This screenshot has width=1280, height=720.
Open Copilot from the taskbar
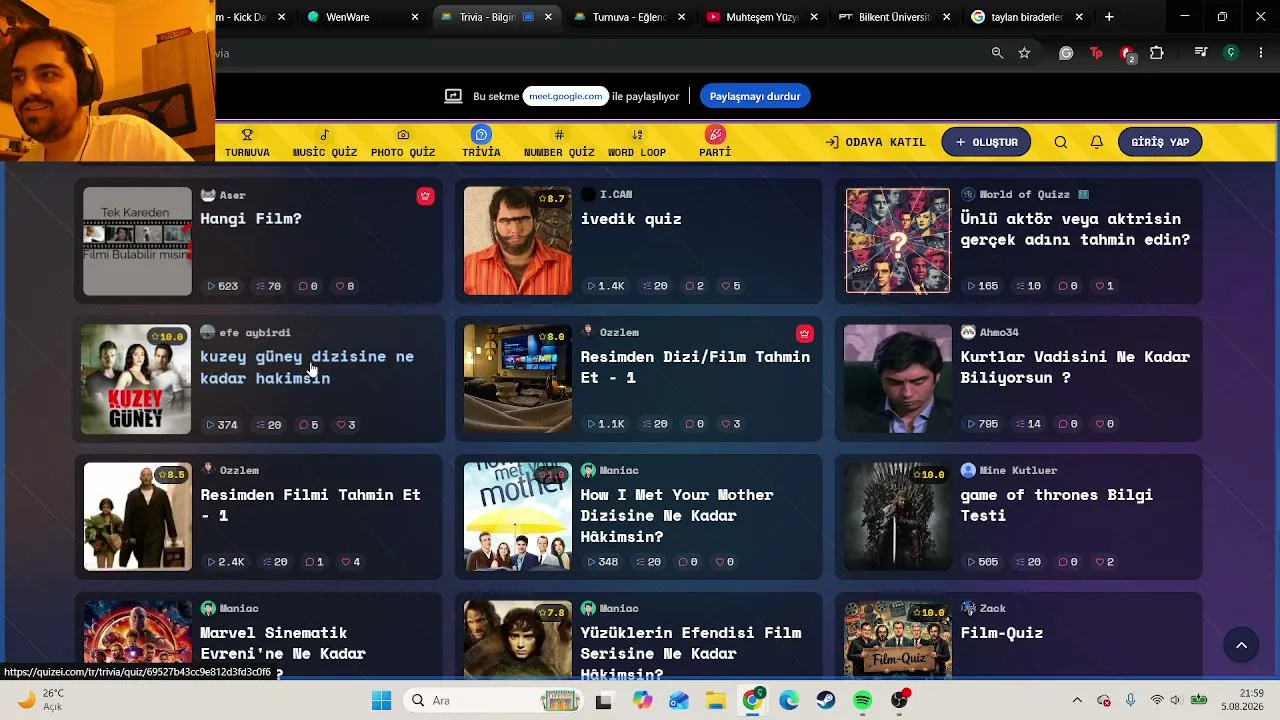(x=641, y=701)
